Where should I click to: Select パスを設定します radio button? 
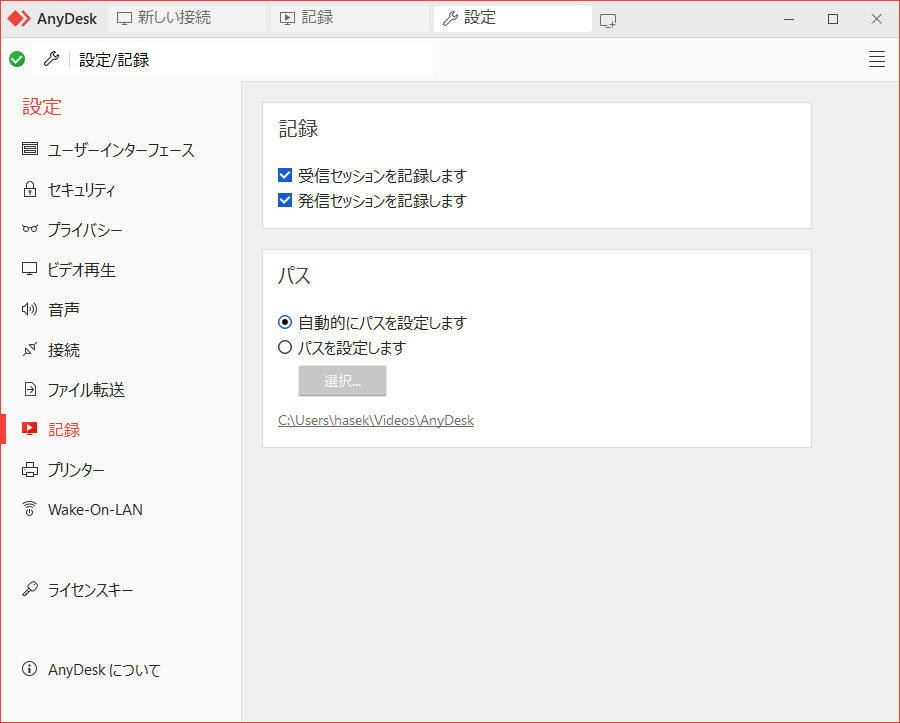point(285,347)
